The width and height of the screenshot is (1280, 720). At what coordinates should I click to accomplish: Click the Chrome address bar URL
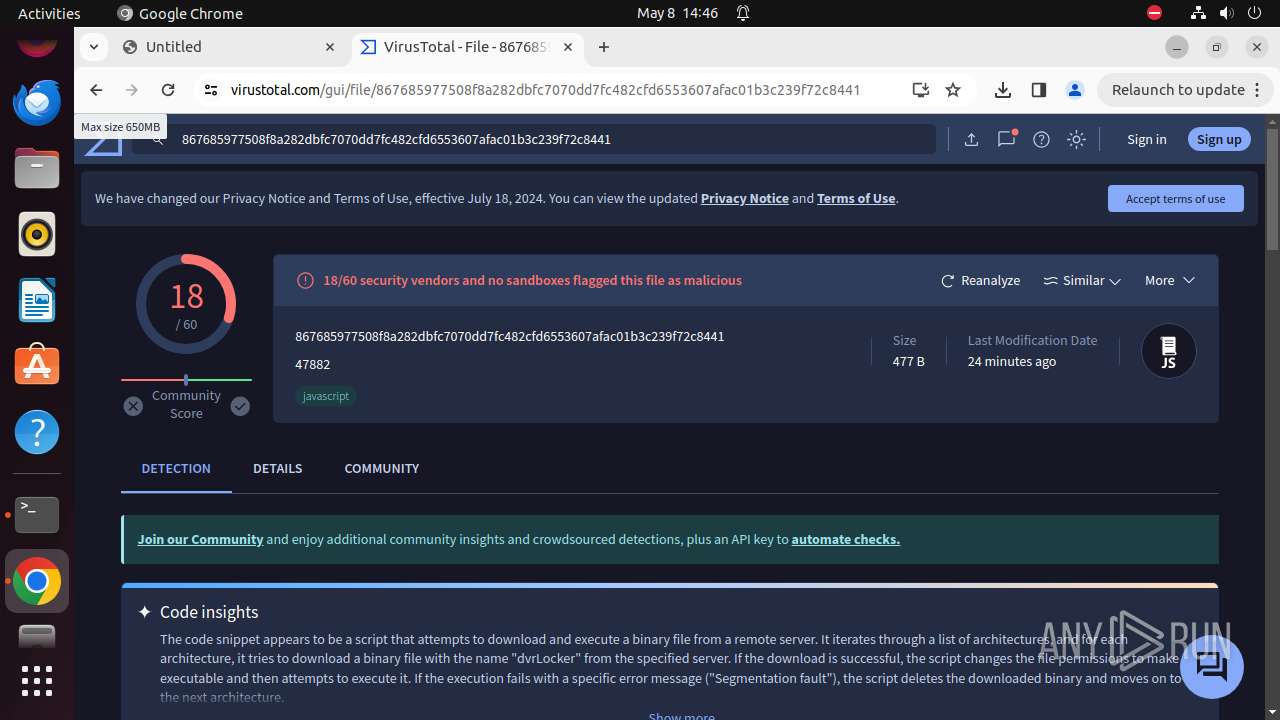545,90
